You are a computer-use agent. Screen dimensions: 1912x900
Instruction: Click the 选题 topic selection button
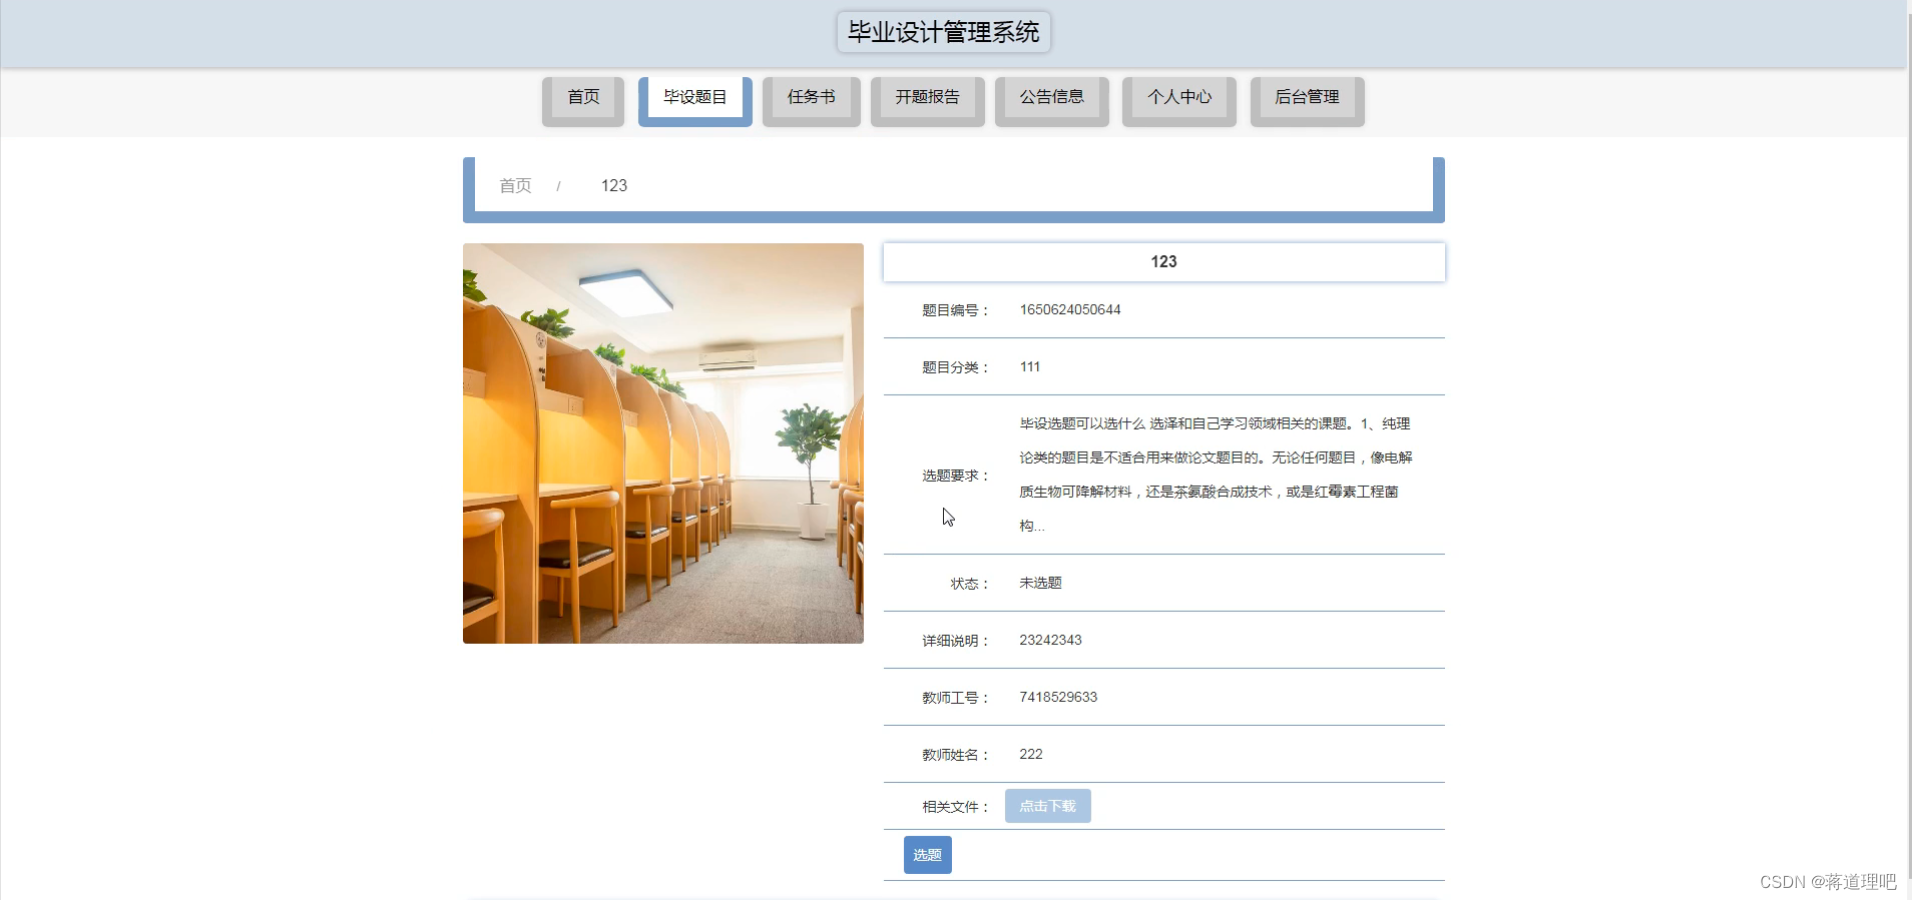pos(926,854)
